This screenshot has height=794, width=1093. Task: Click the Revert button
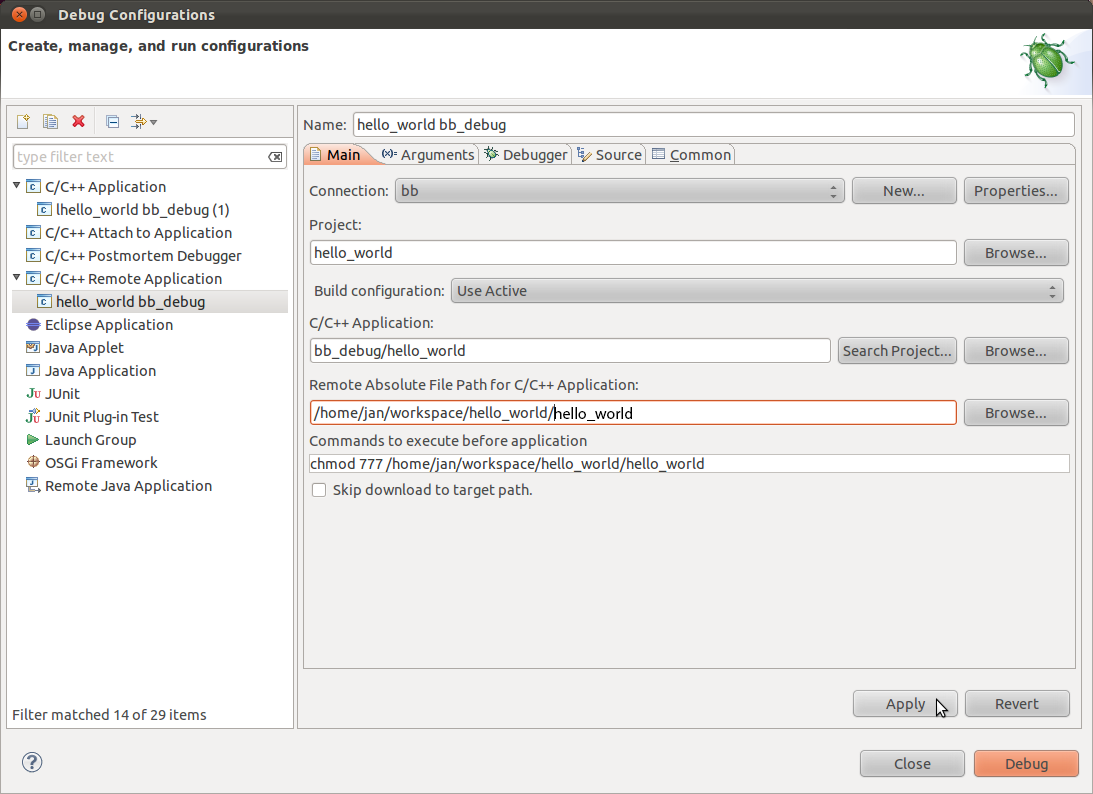[1017, 703]
